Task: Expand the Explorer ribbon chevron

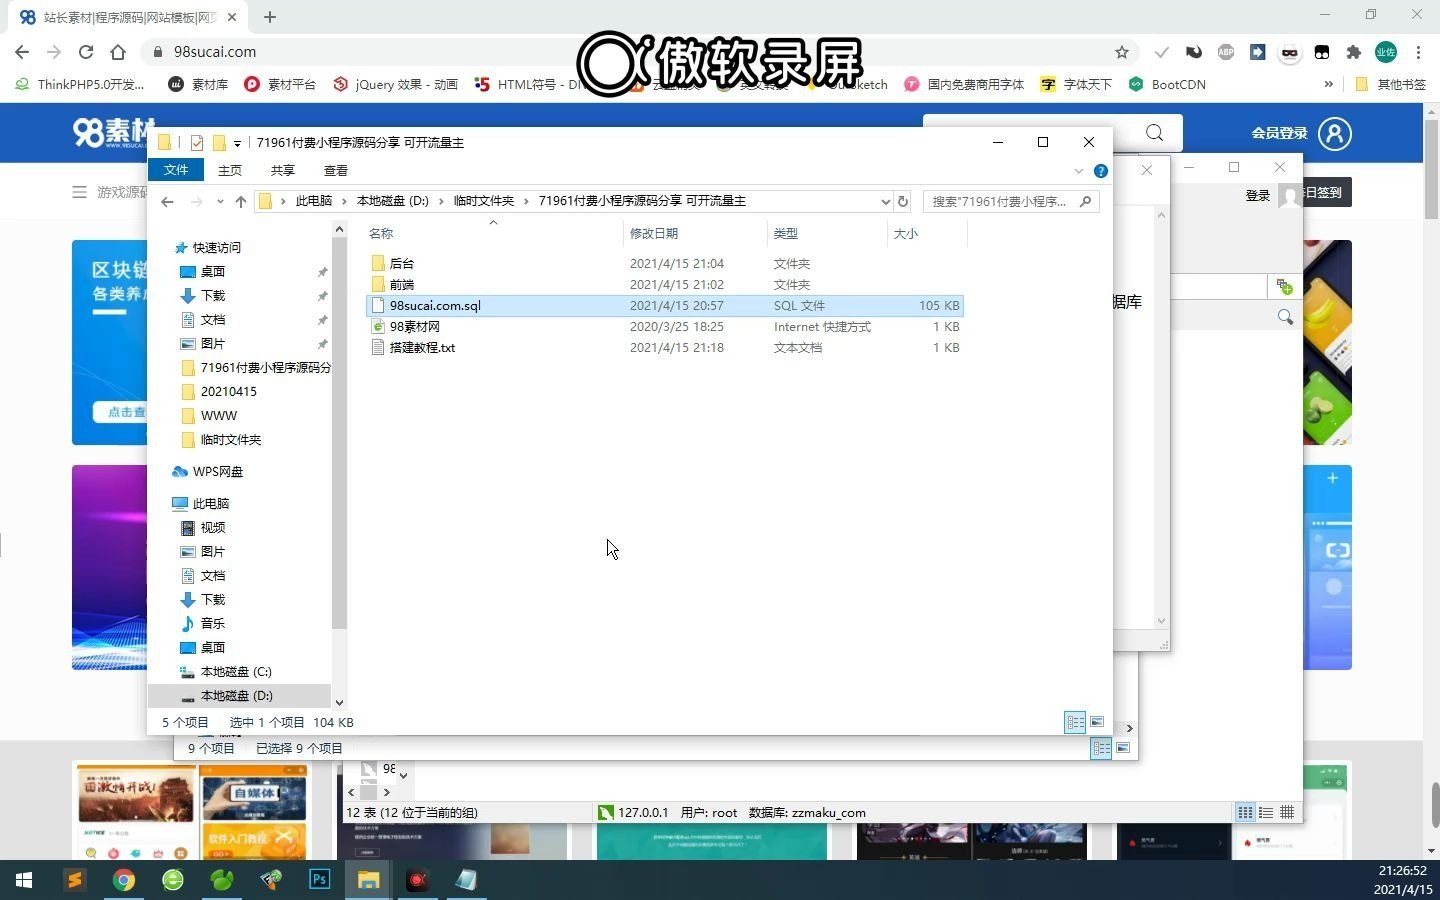Action: tap(1079, 171)
